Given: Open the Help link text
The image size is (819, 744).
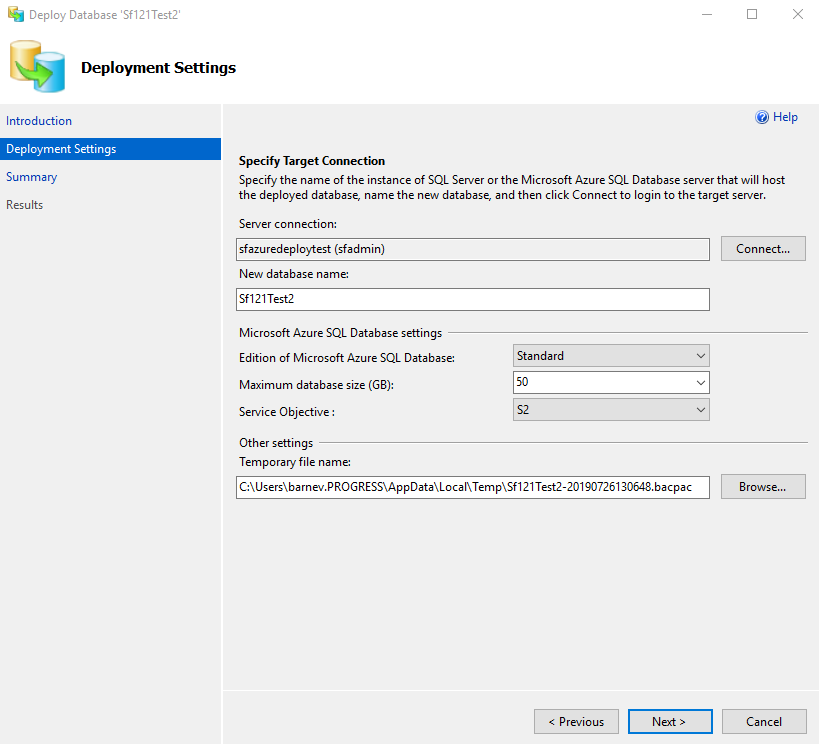Looking at the screenshot, I should click(786, 117).
